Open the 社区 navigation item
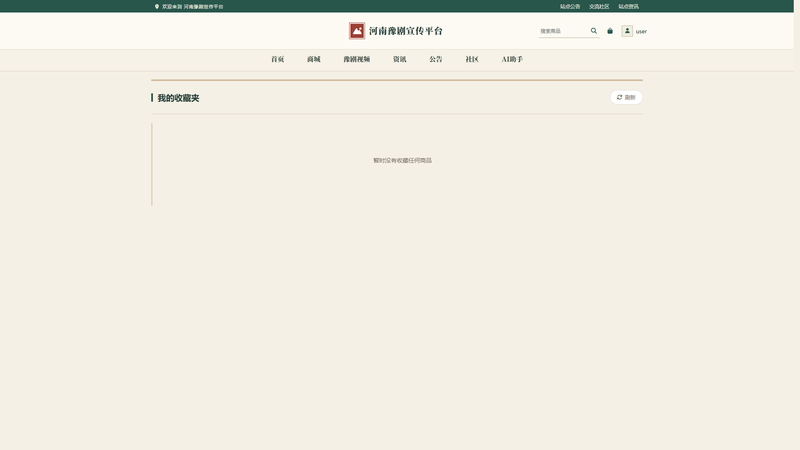The width and height of the screenshot is (800, 450). tap(472, 59)
